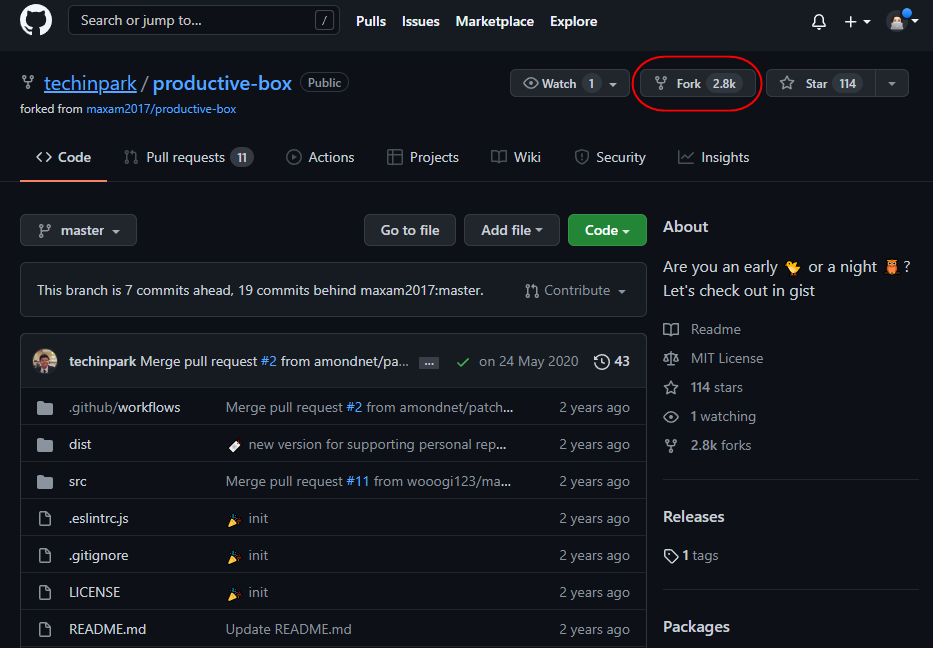Show the commit status green checkmark

463,362
